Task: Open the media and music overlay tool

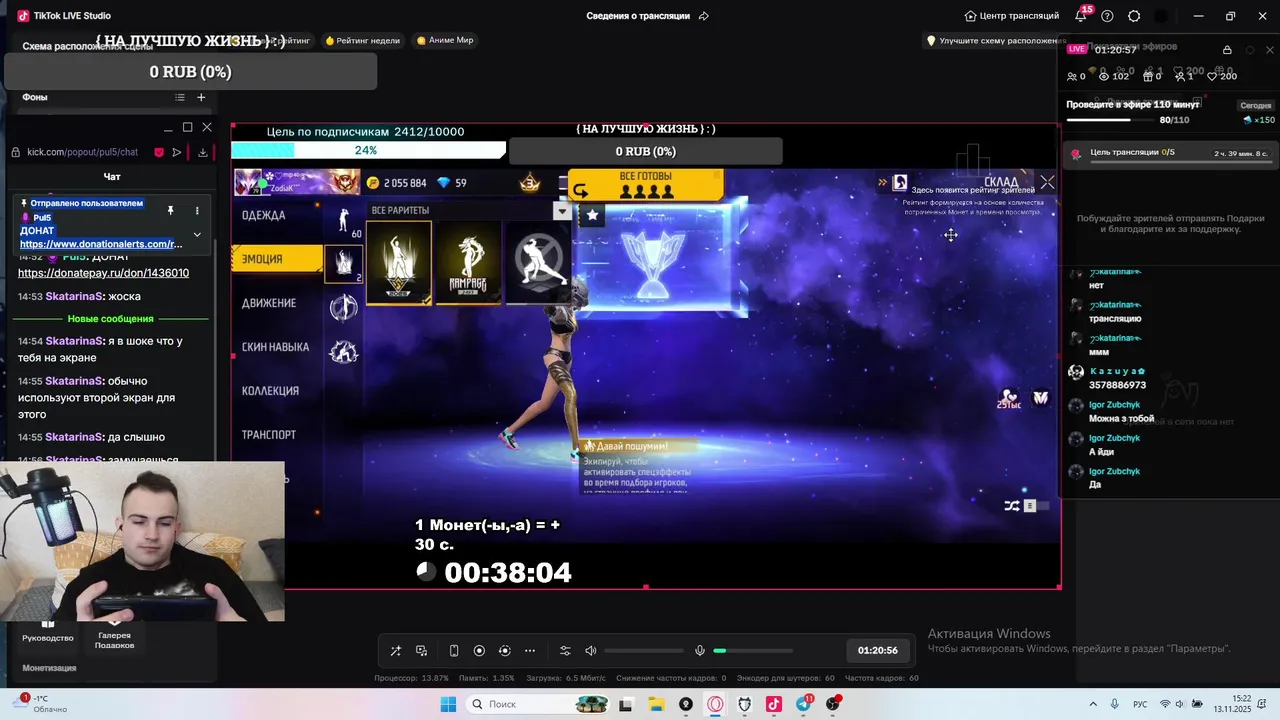Action: [422, 651]
